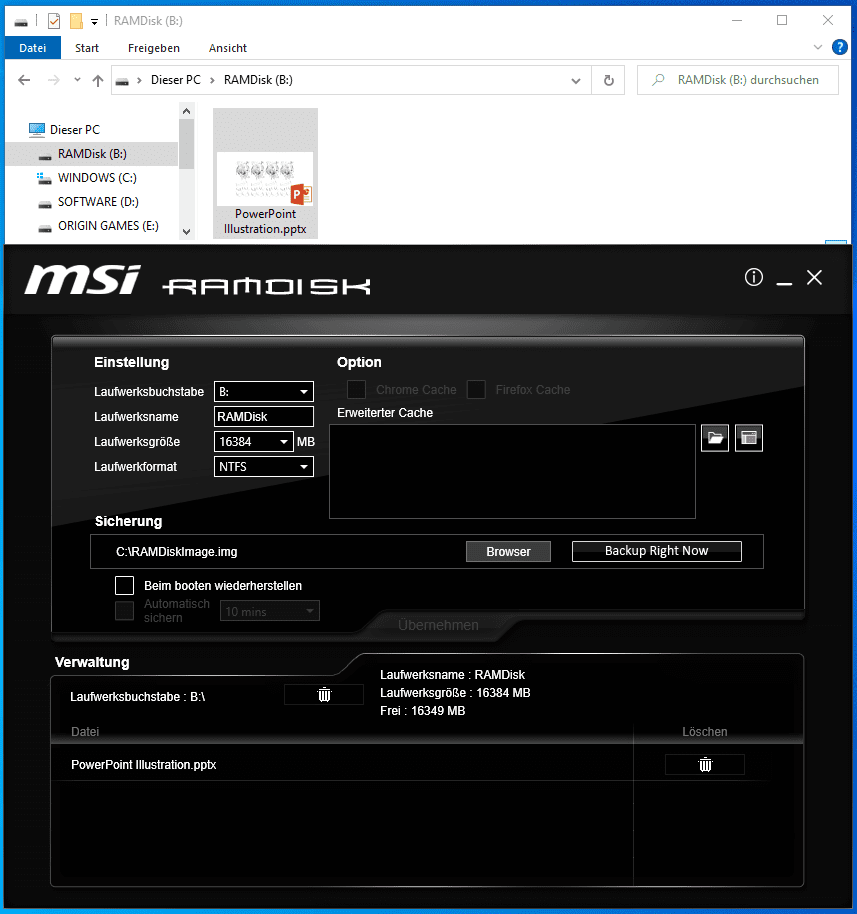Close the MSI RAMDisk window

point(814,277)
